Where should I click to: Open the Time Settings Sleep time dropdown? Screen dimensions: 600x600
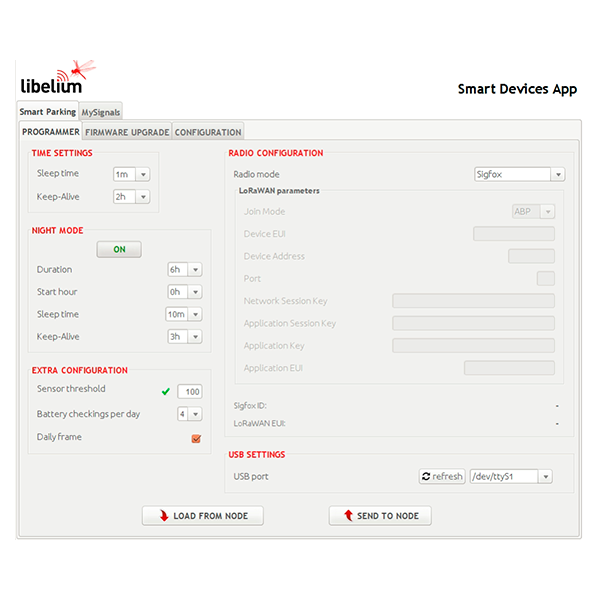(x=131, y=174)
